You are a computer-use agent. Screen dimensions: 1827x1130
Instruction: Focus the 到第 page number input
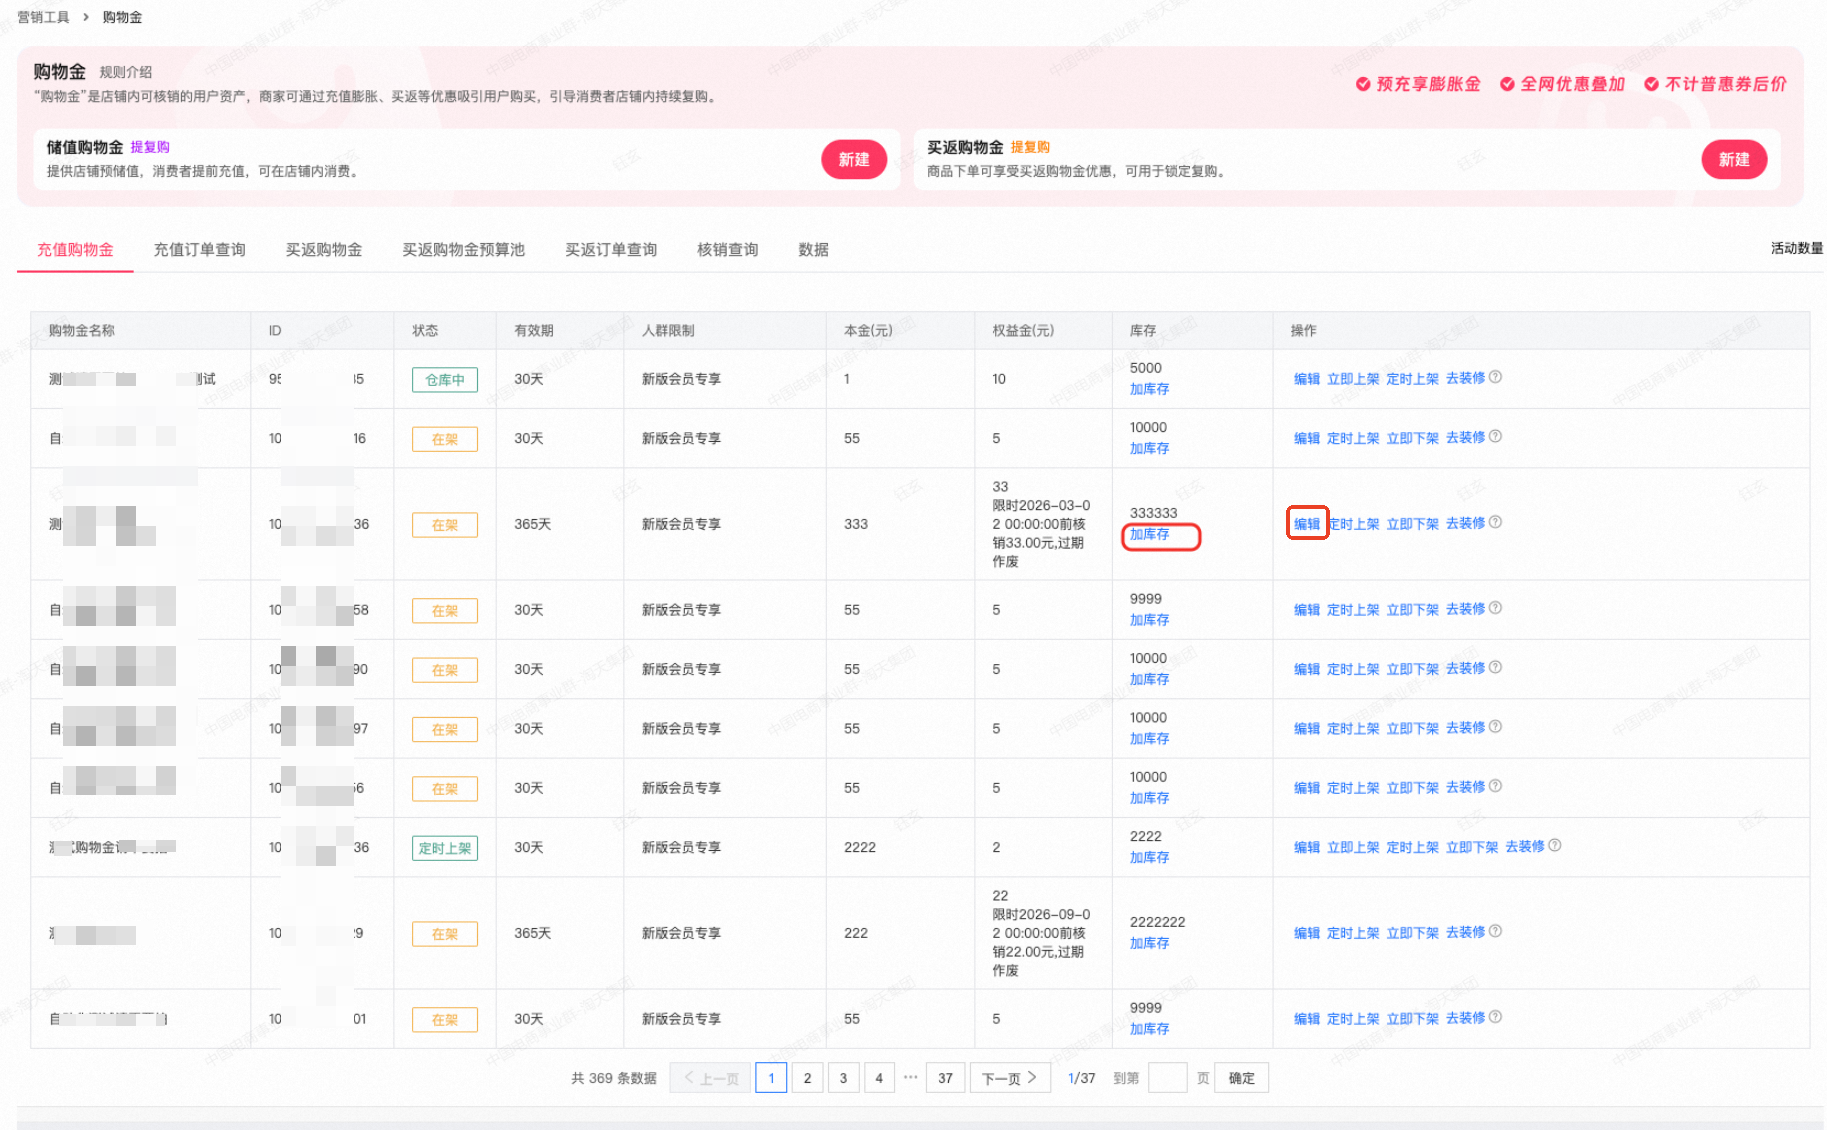[x=1168, y=1078]
